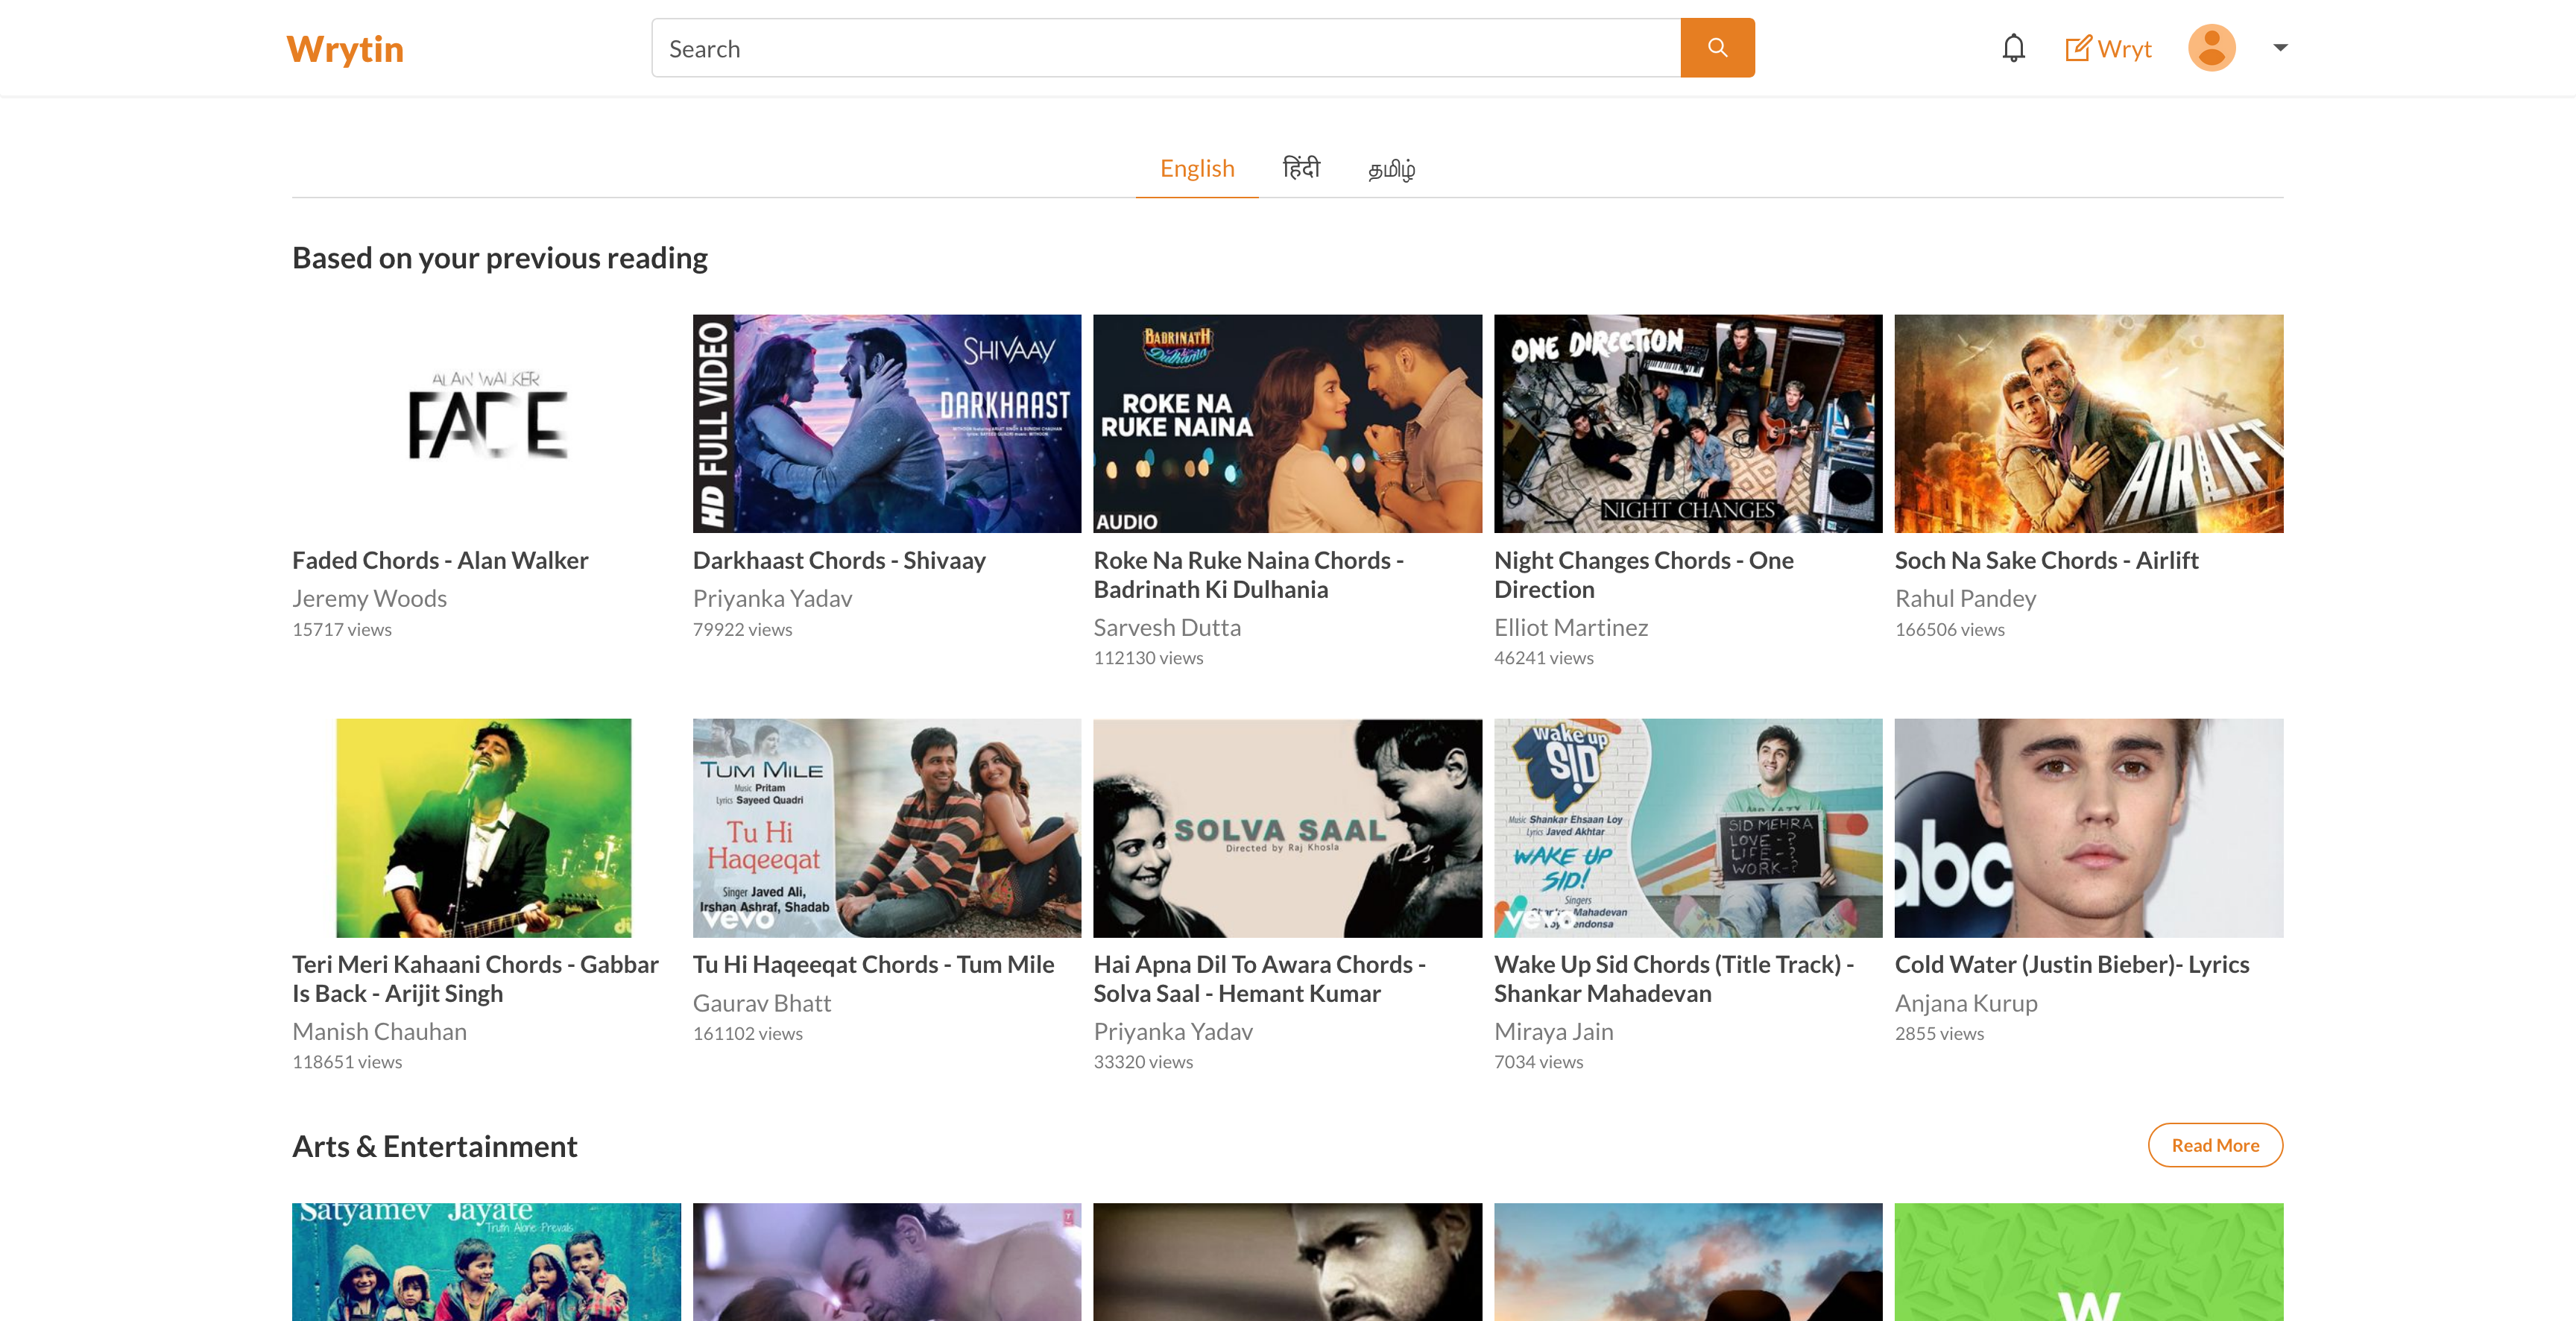Open 'Wake Up Sid Chords (Title Track)' title
2576x1321 pixels.
pyautogui.click(x=1674, y=979)
